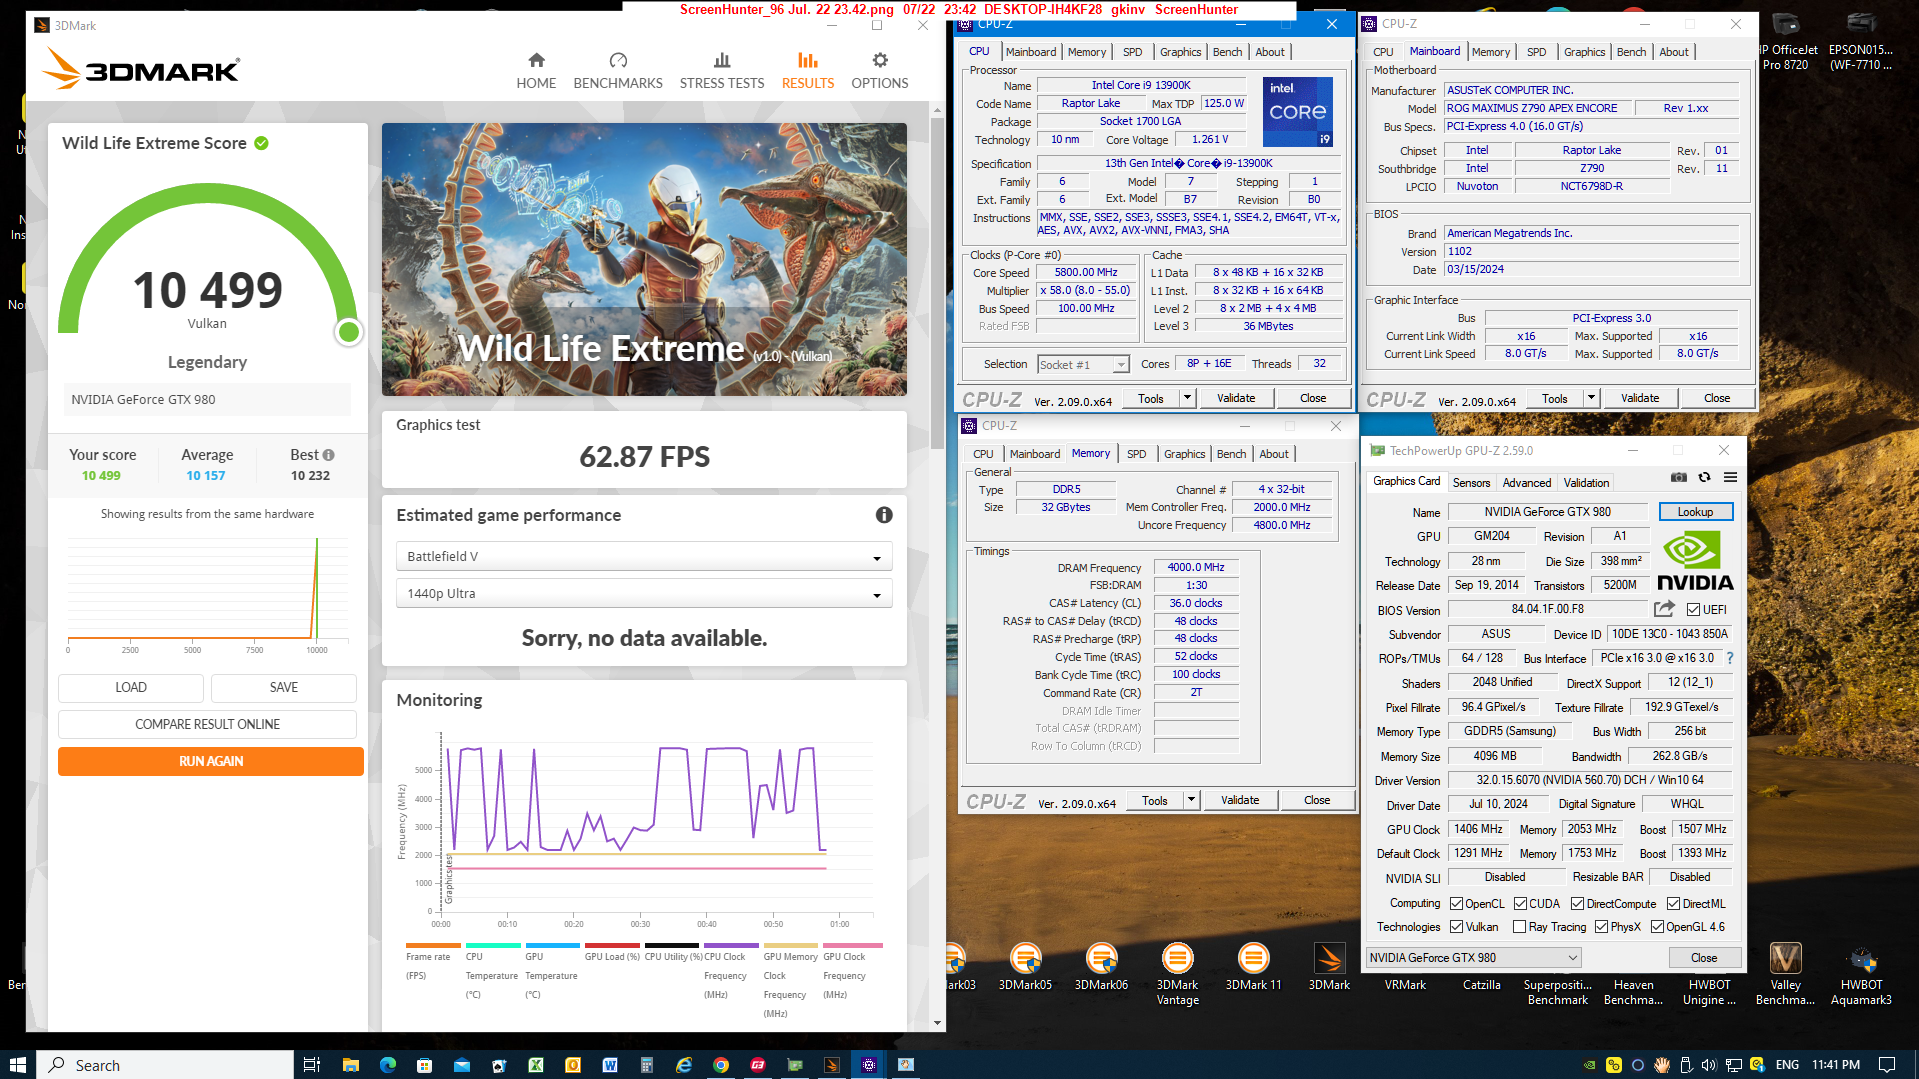
Task: Expand the Tools arrow in the CPU-Z CPU window
Action: click(x=1187, y=398)
